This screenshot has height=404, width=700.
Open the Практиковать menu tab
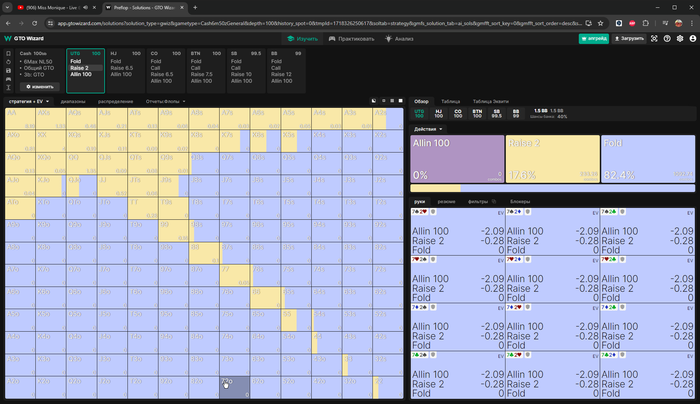point(351,39)
